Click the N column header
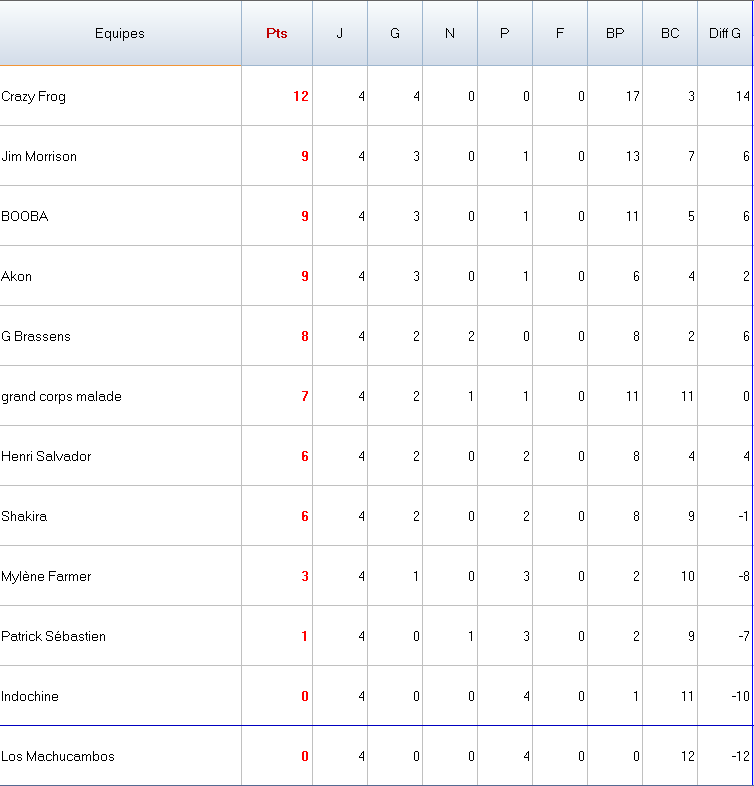 pos(450,33)
